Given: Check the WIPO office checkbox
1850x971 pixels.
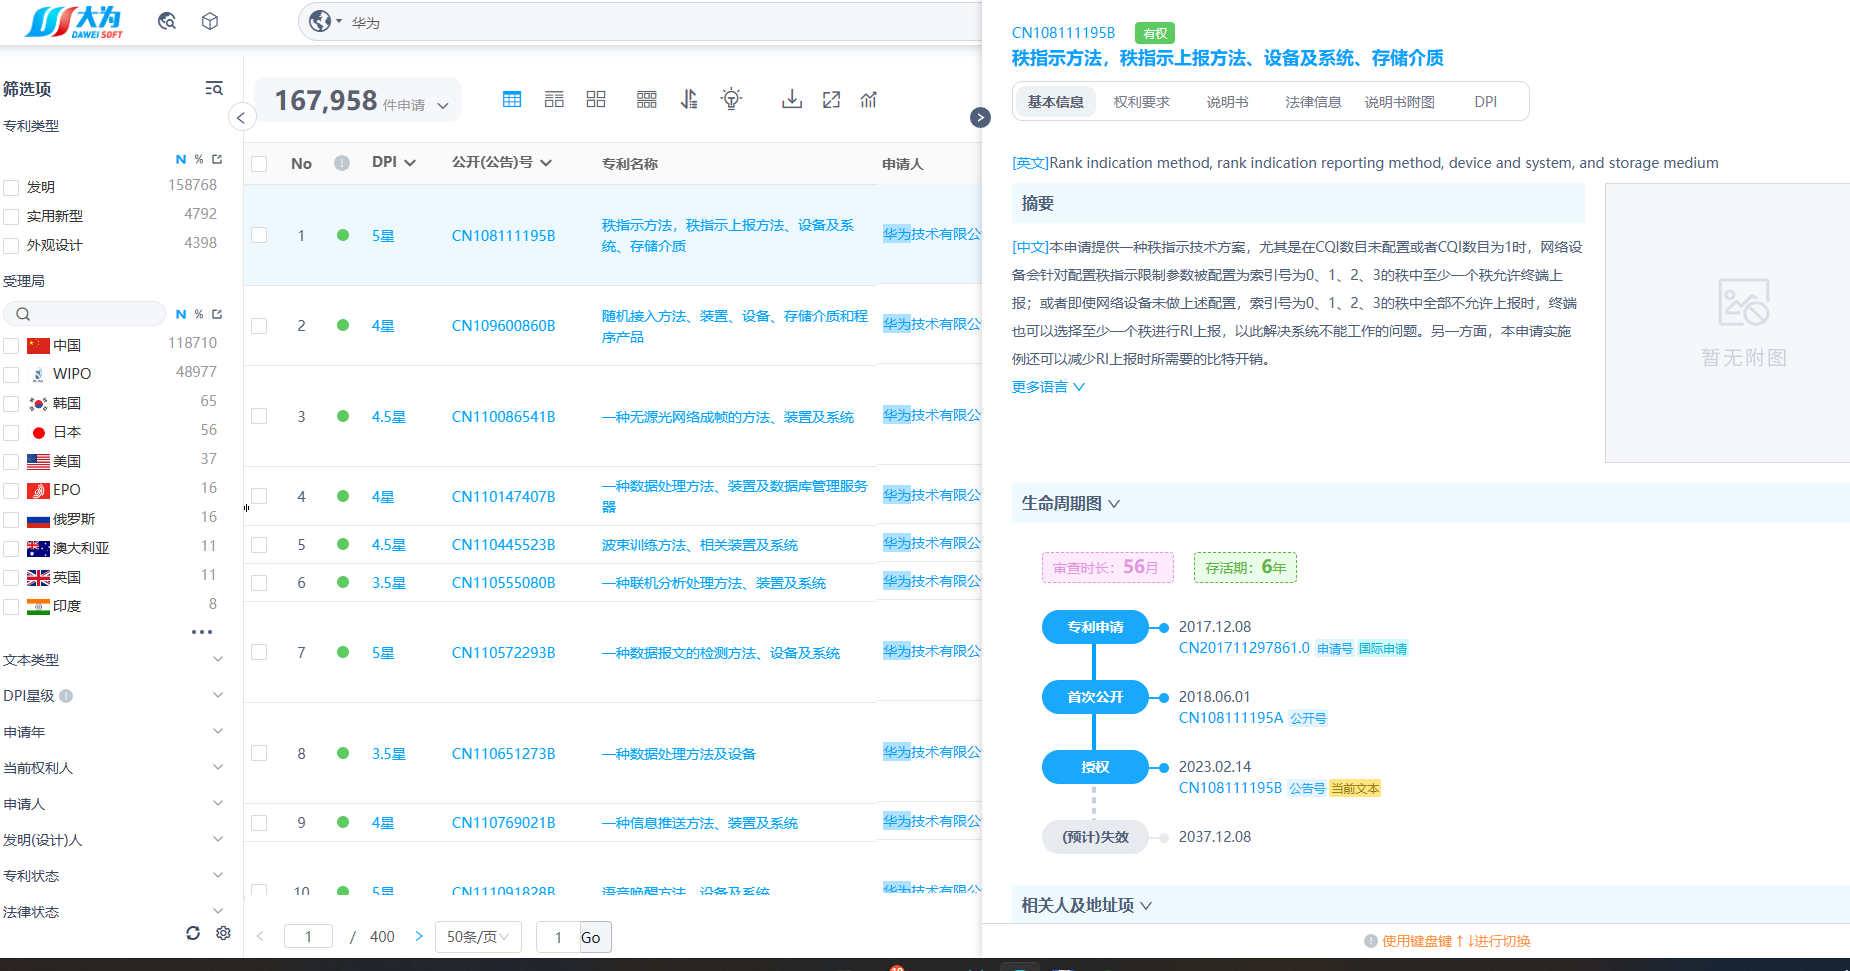Looking at the screenshot, I should 12,374.
